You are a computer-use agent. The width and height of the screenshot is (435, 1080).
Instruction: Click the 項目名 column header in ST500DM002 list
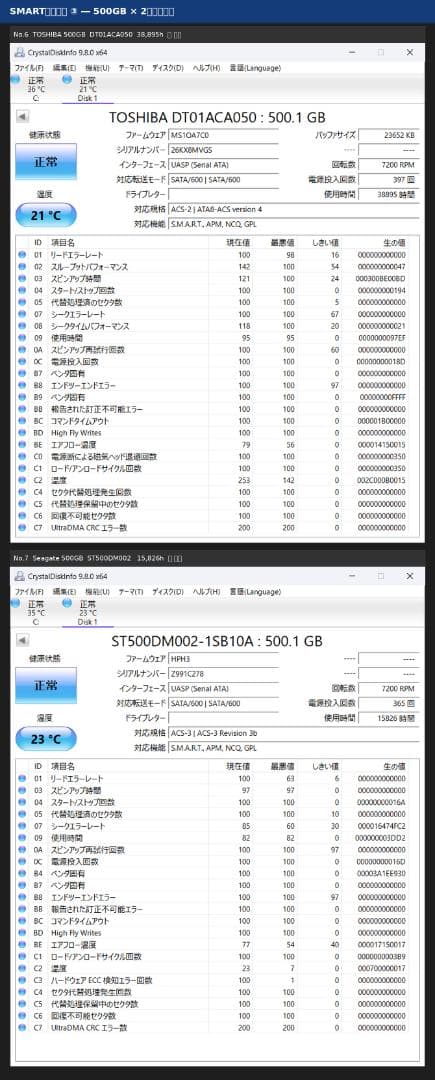63,766
